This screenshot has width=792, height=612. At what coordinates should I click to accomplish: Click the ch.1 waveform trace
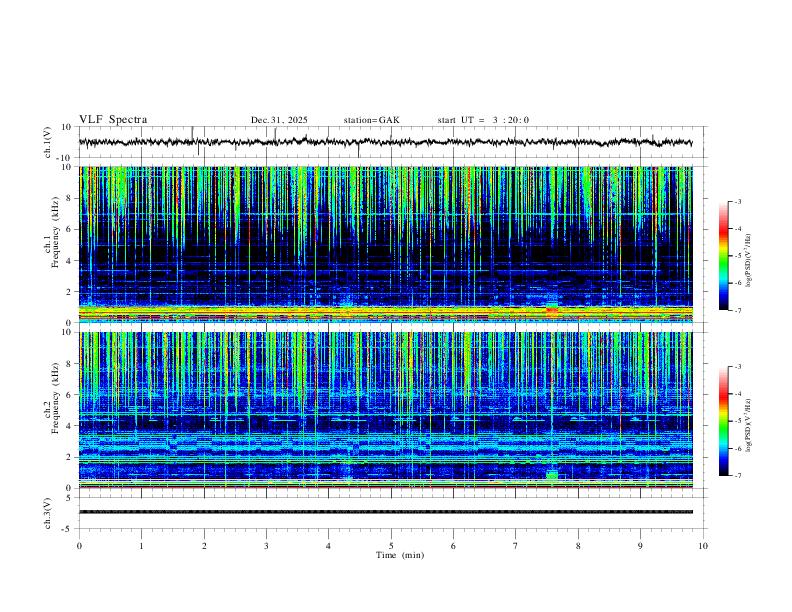coord(385,142)
